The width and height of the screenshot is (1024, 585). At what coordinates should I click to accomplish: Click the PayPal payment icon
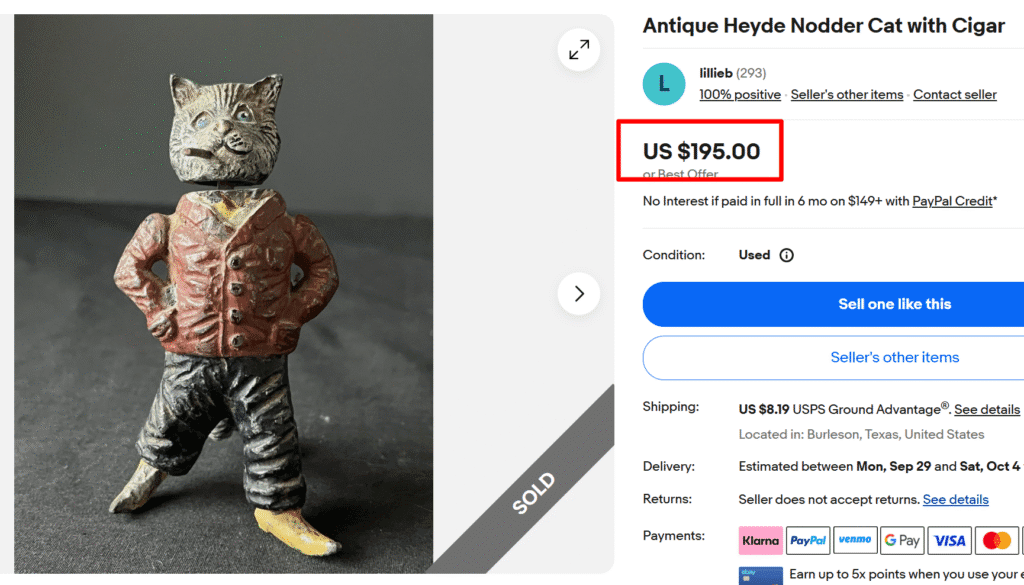tap(808, 540)
